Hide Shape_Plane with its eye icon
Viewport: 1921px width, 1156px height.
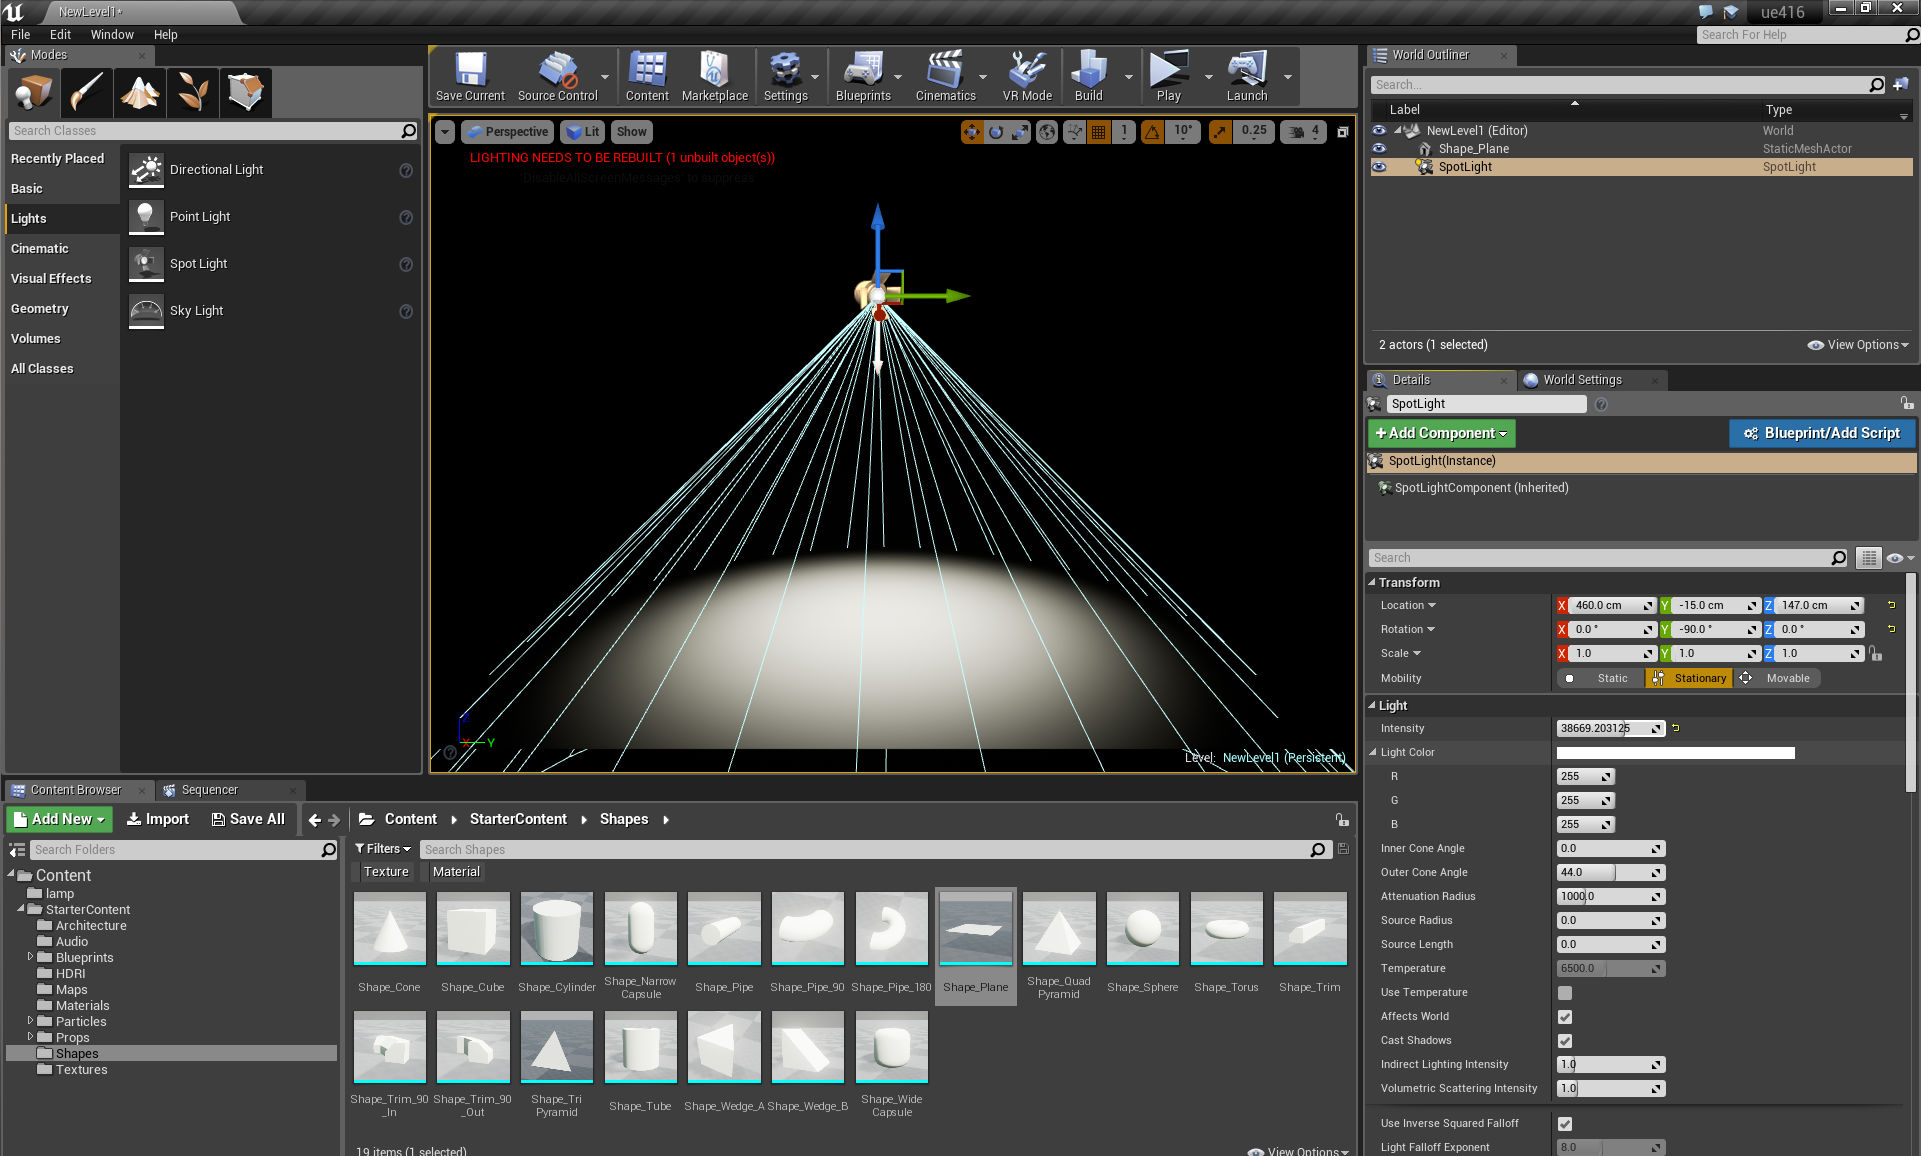click(1379, 149)
